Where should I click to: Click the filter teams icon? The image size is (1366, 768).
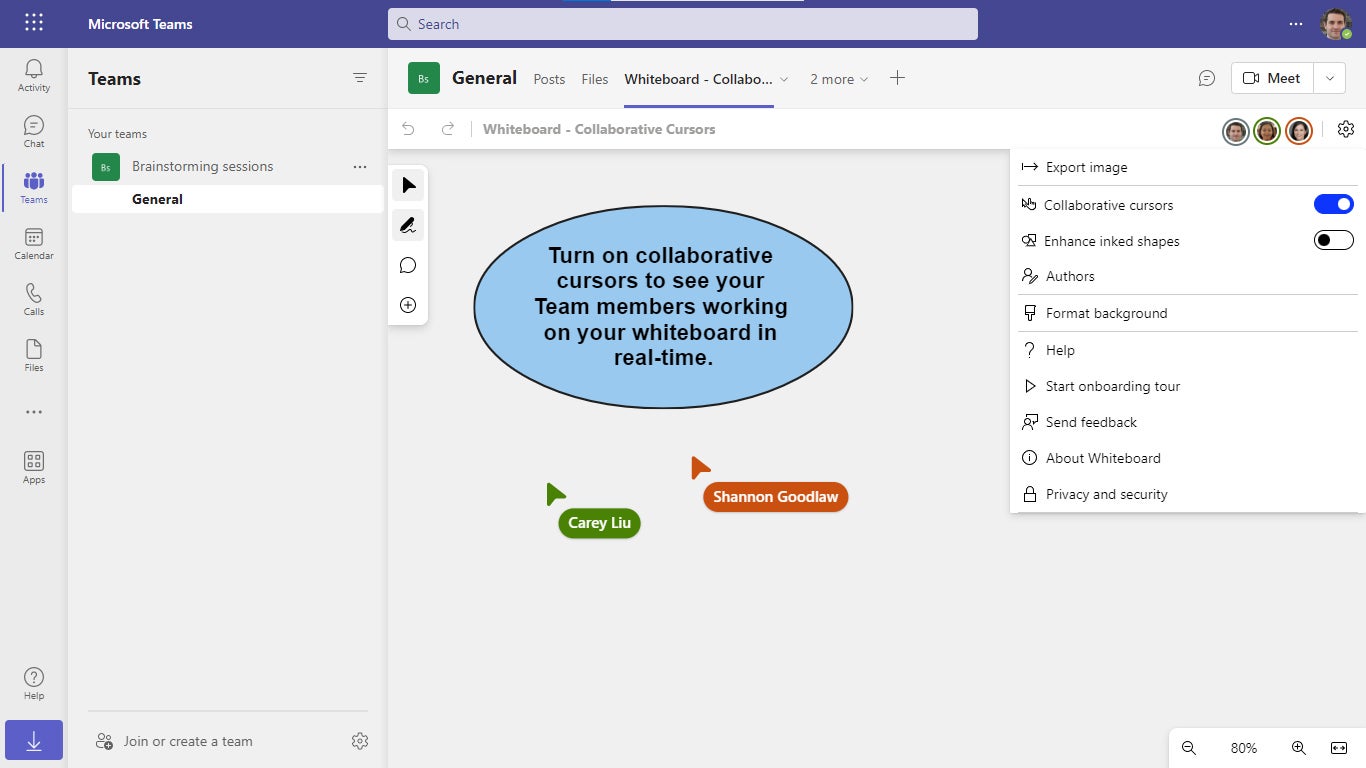360,78
